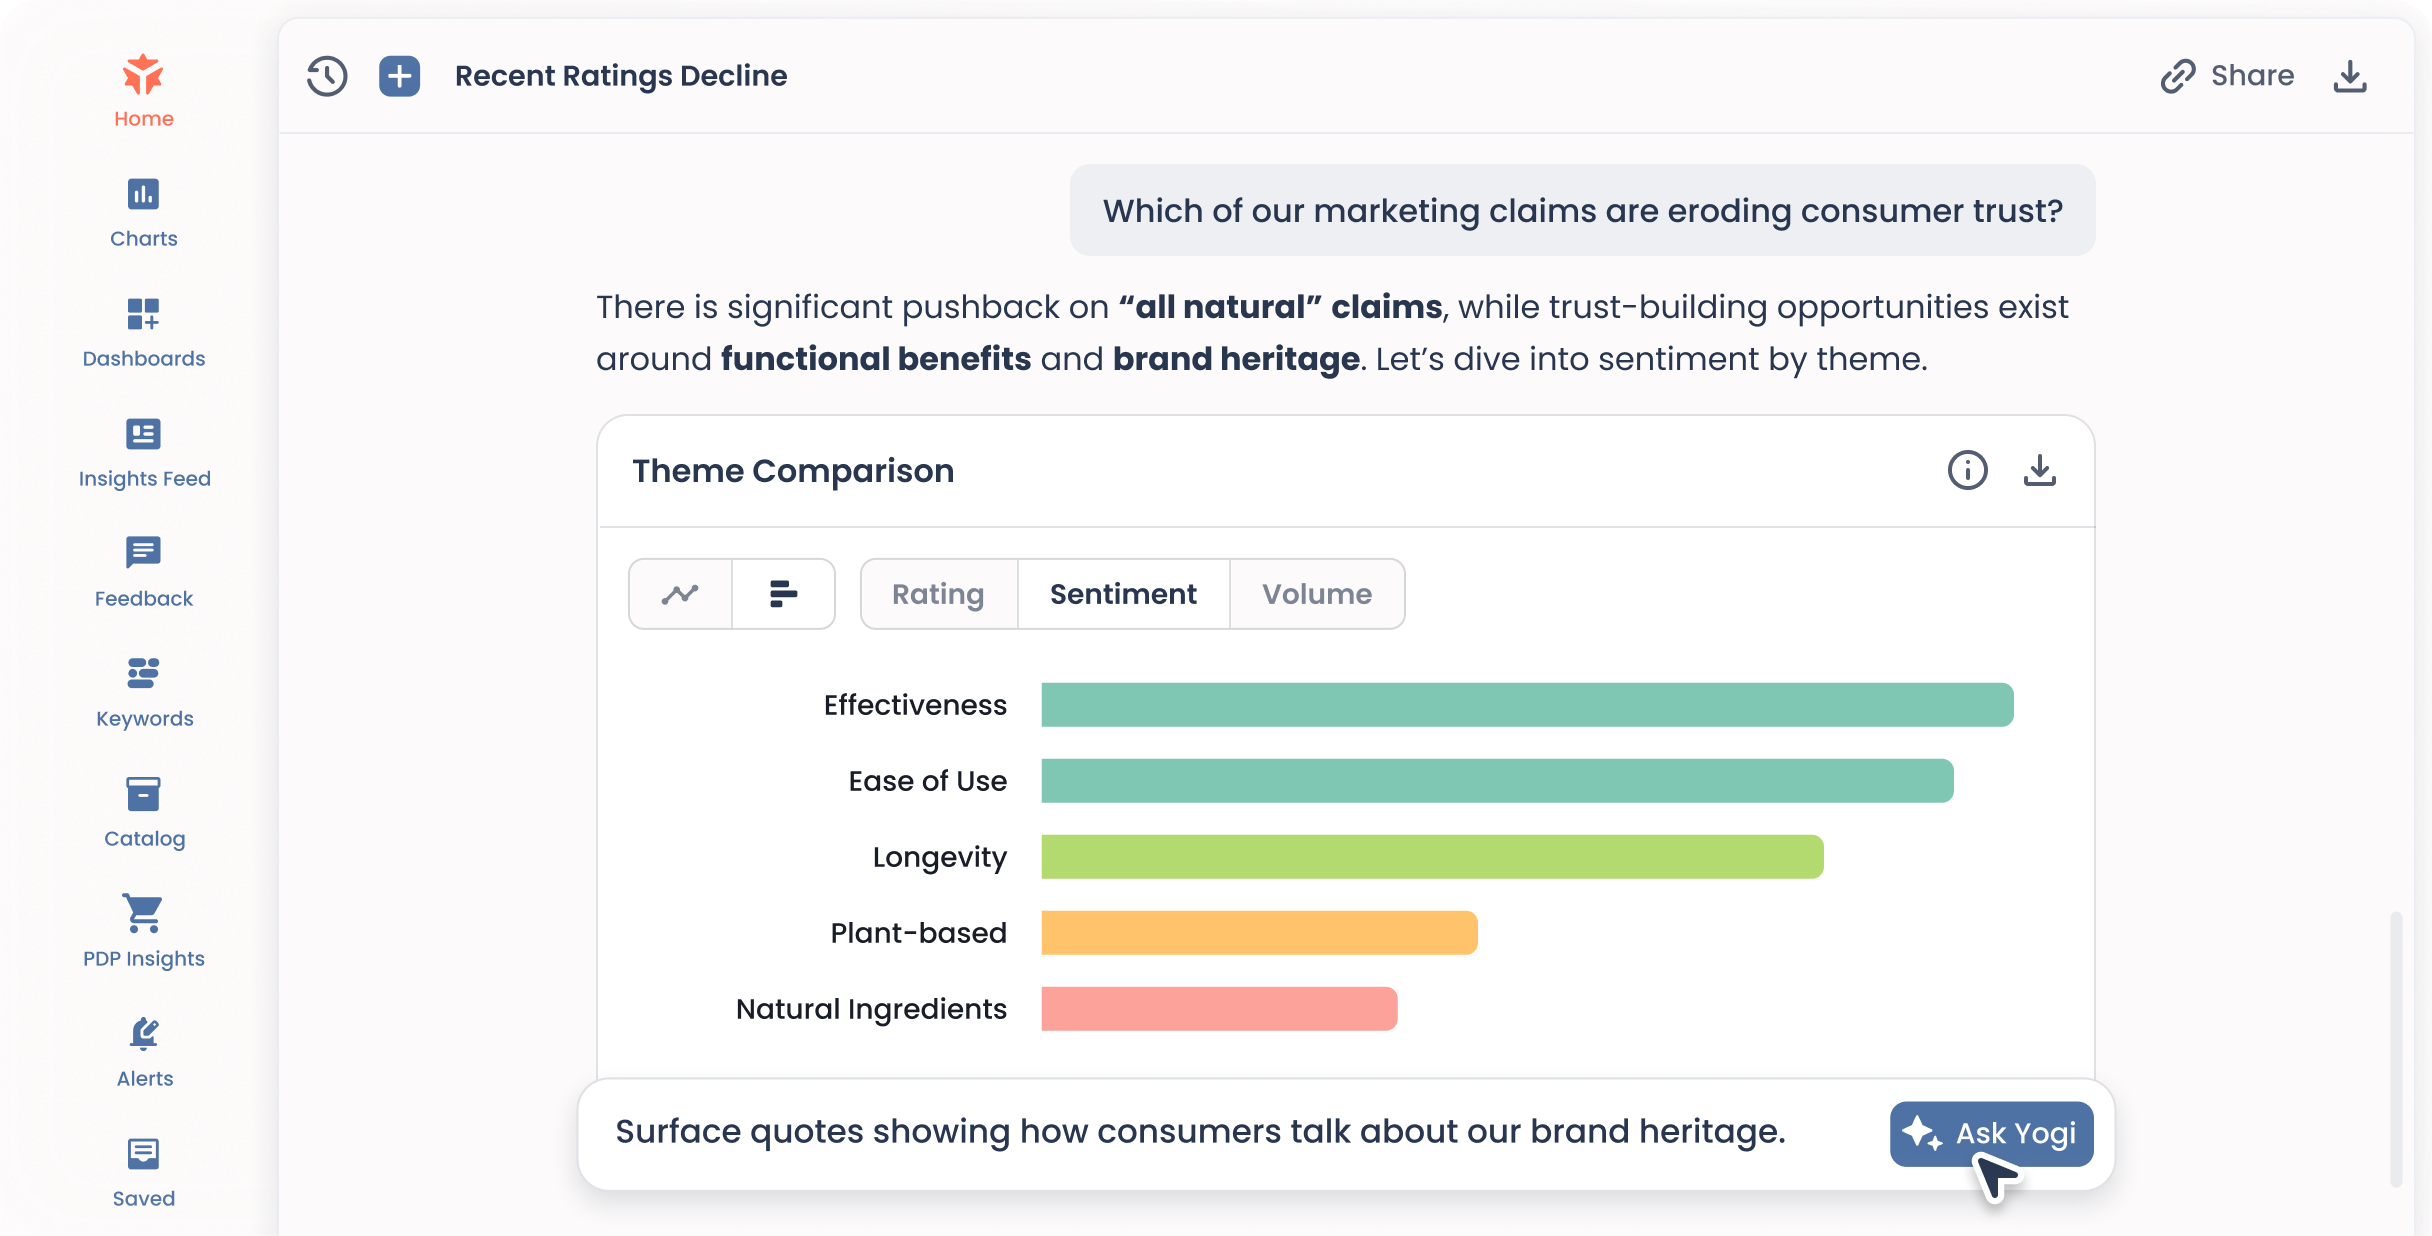Viewport: 2432px width, 1236px height.
Task: Go to Dashboards in sidebar
Action: pos(144,332)
